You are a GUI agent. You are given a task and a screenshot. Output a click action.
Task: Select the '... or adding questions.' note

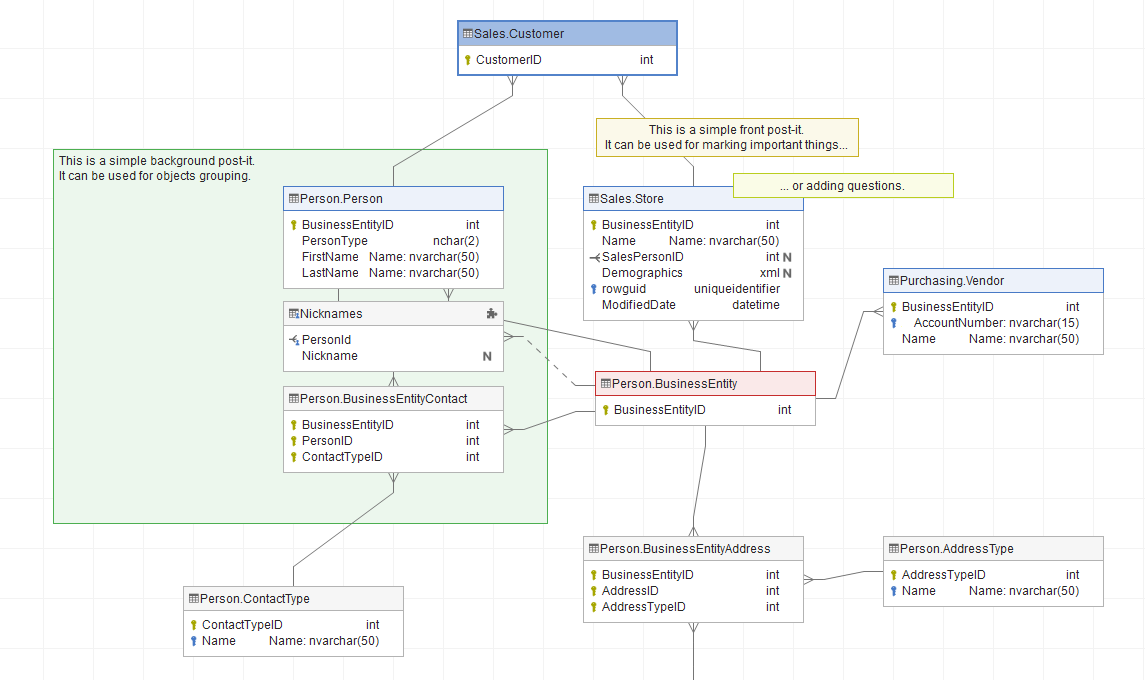point(842,186)
